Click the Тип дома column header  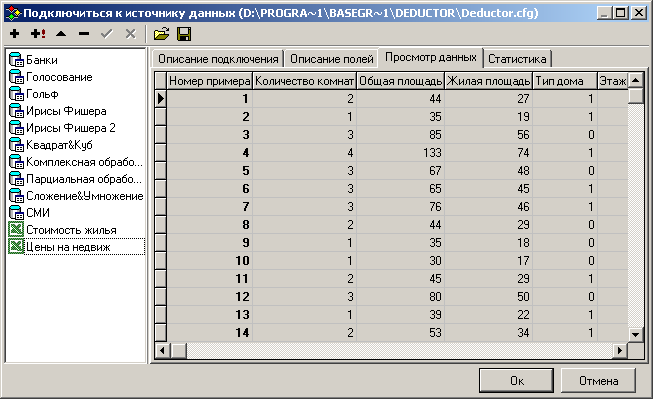click(x=565, y=81)
